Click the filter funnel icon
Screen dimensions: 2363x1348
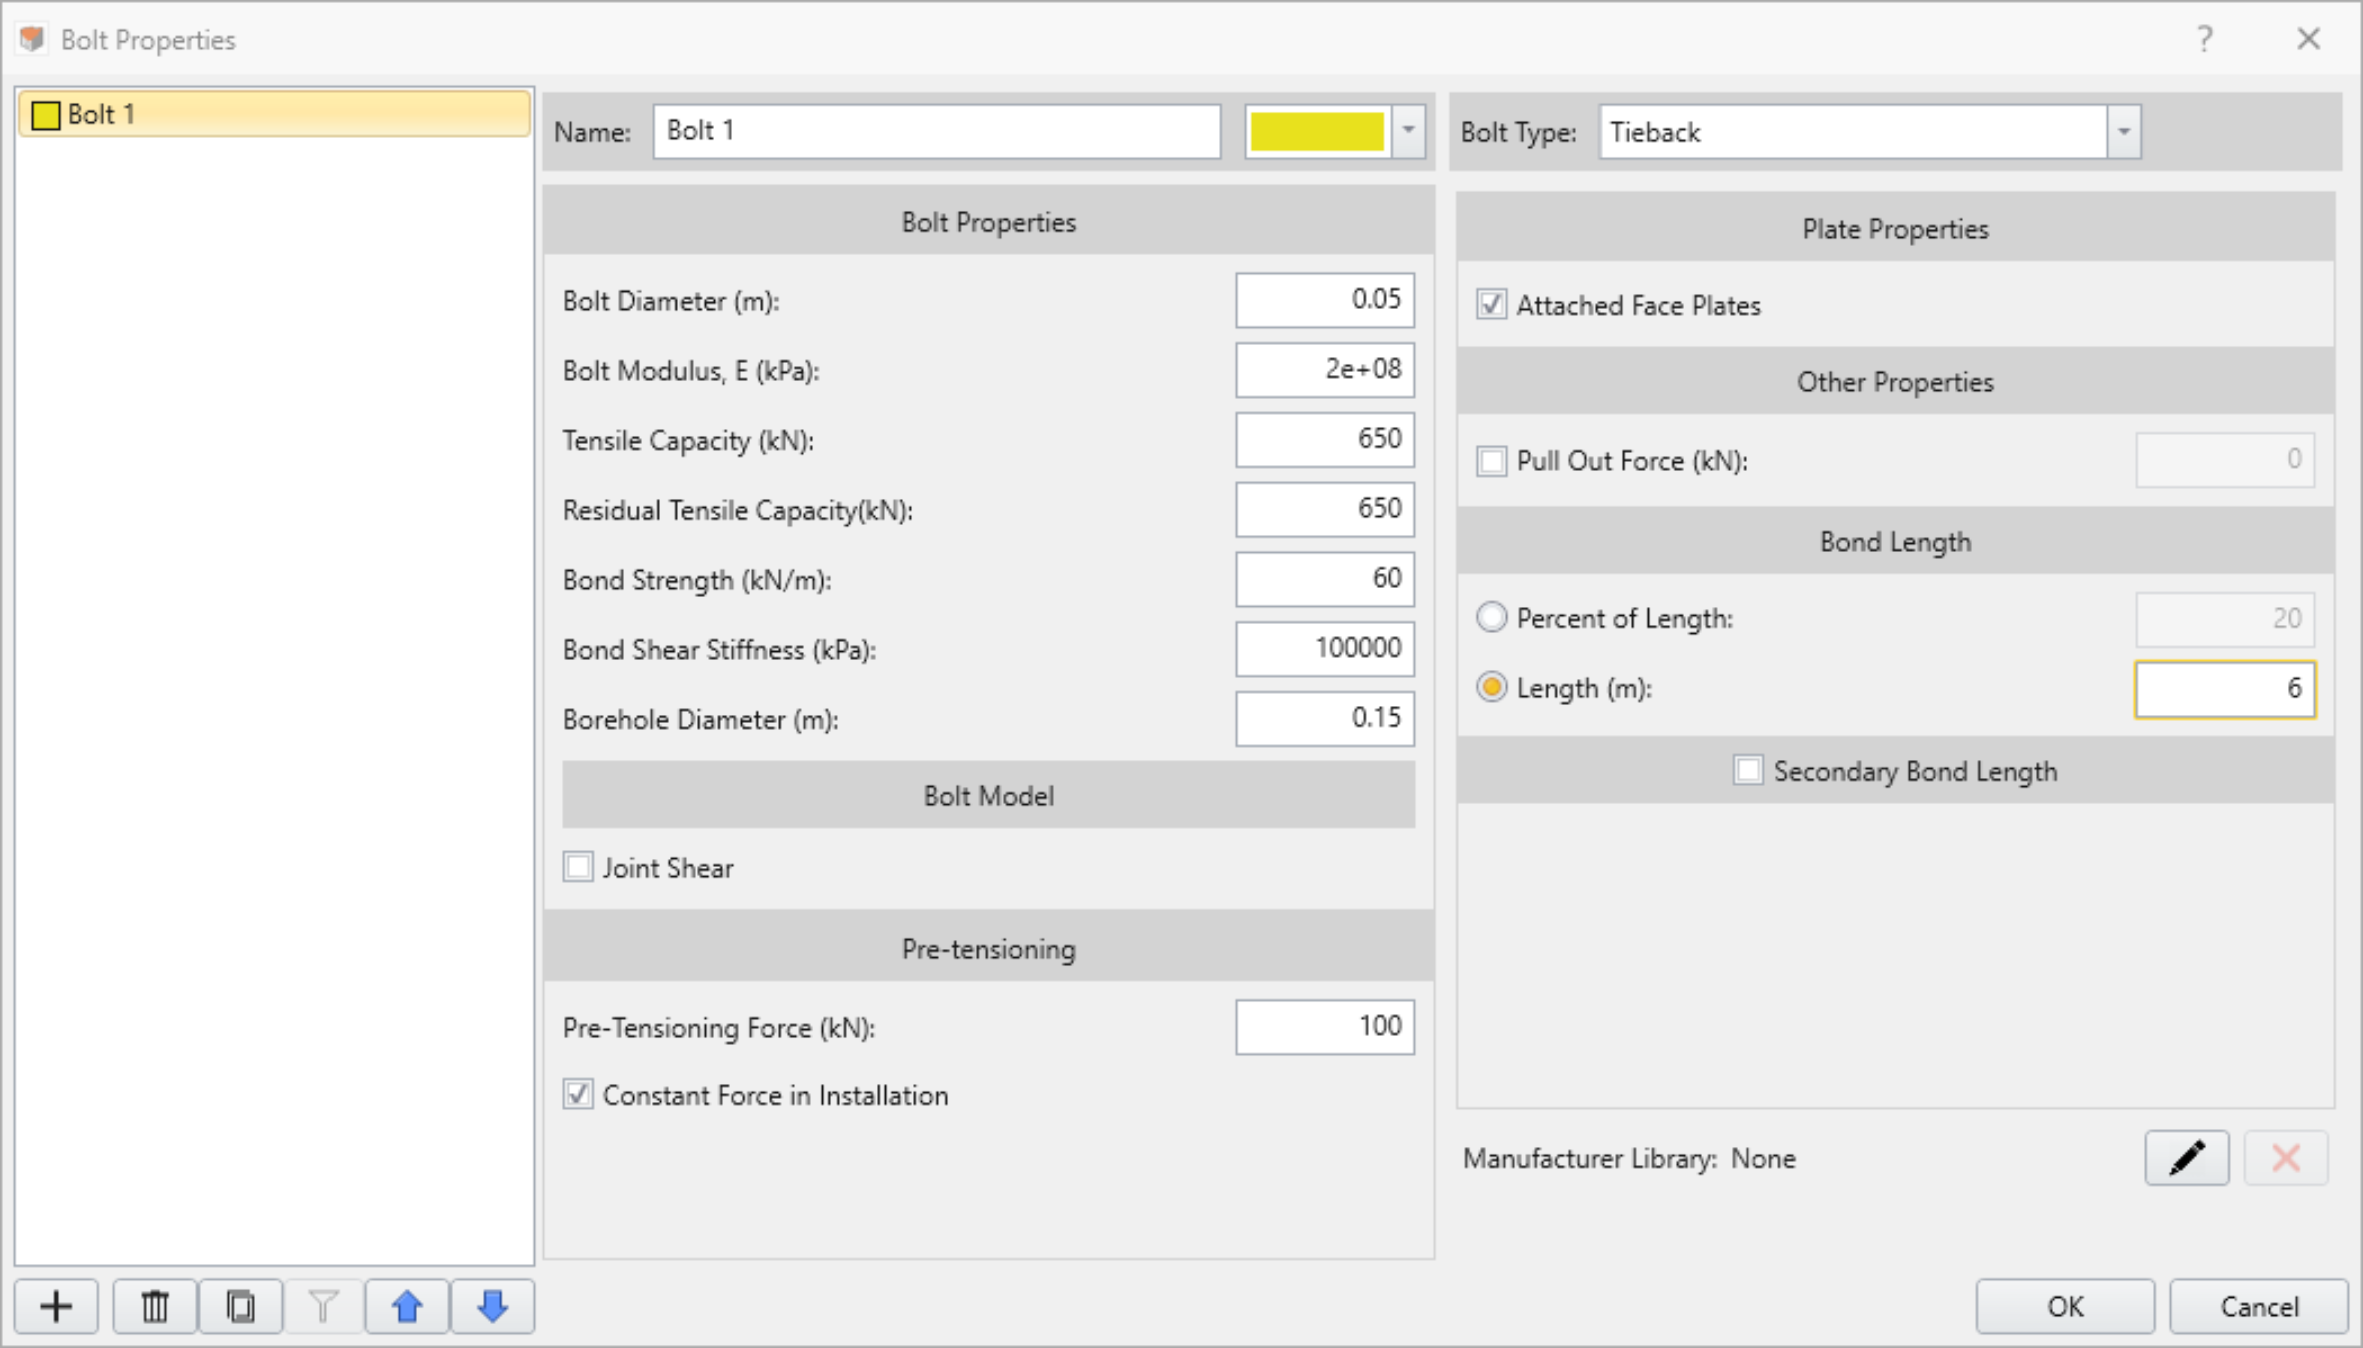[x=323, y=1306]
